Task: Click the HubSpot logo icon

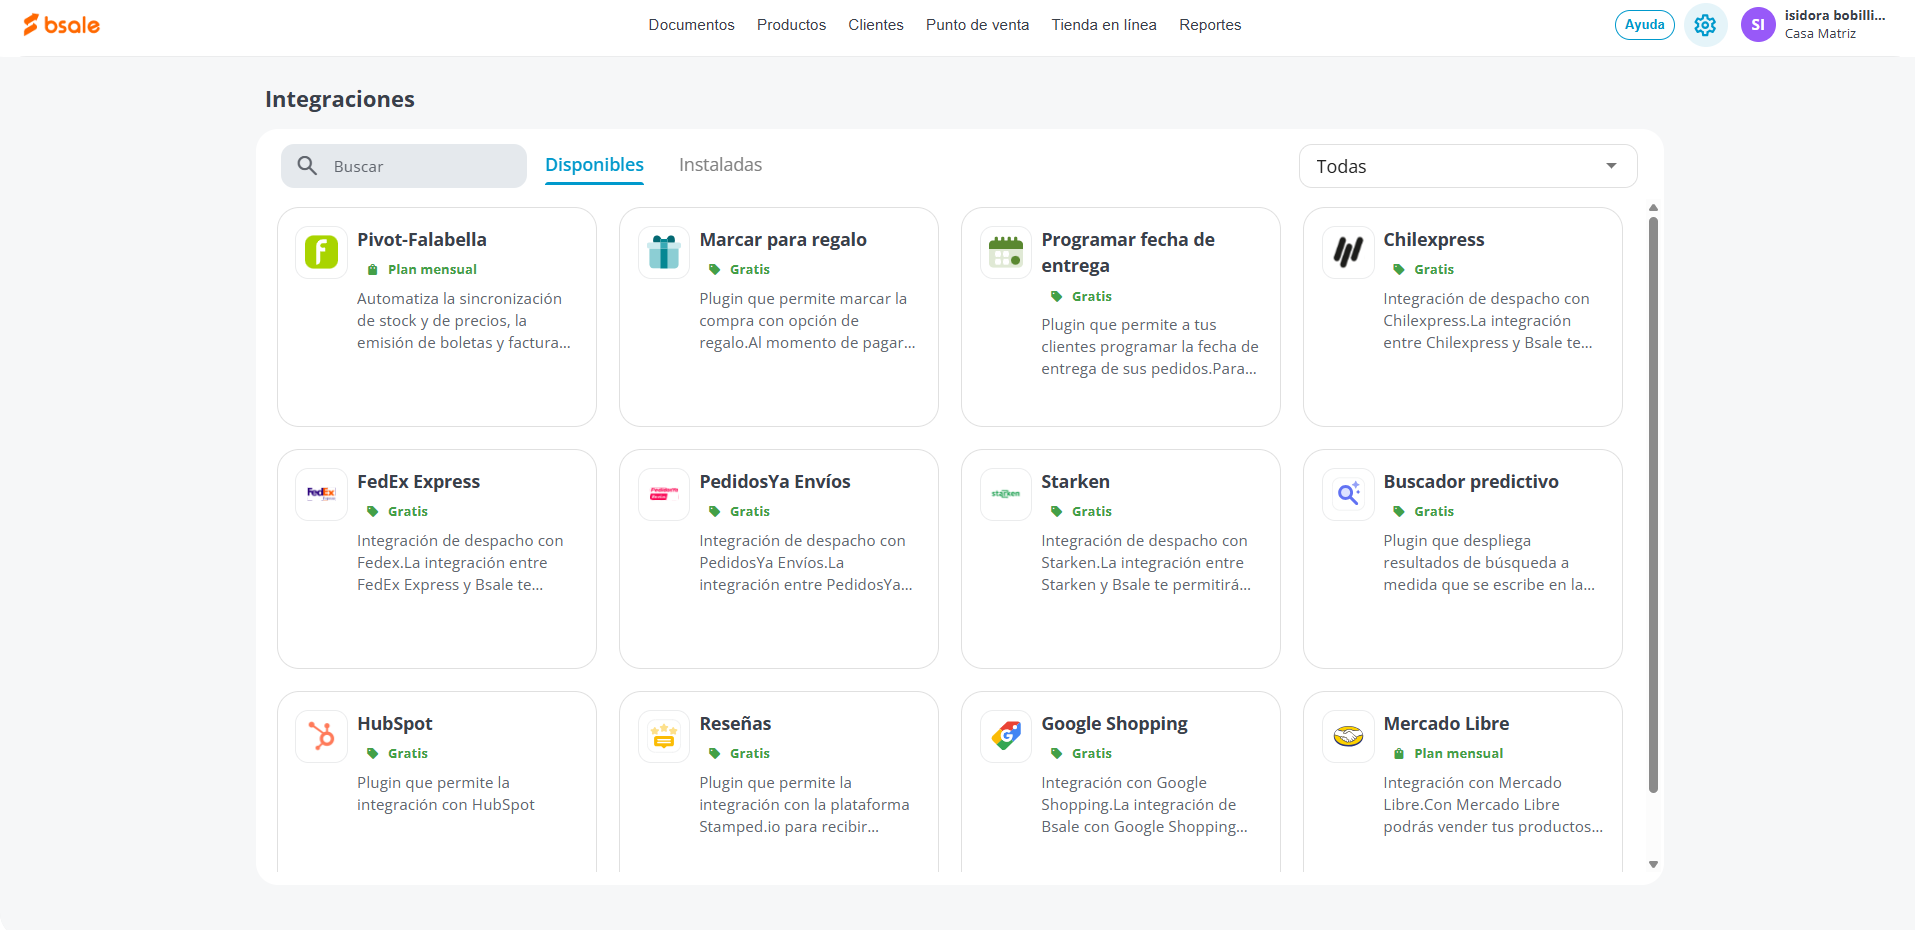Action: (x=321, y=736)
